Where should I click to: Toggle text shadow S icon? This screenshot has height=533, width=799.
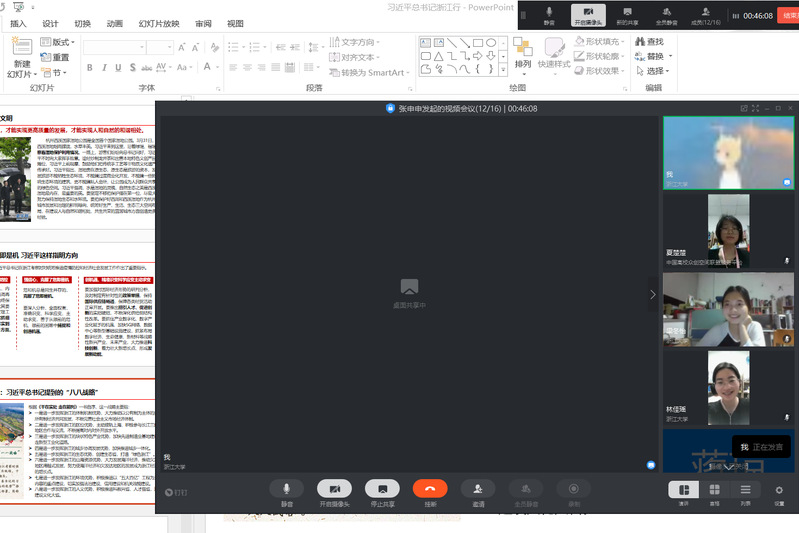pos(132,67)
